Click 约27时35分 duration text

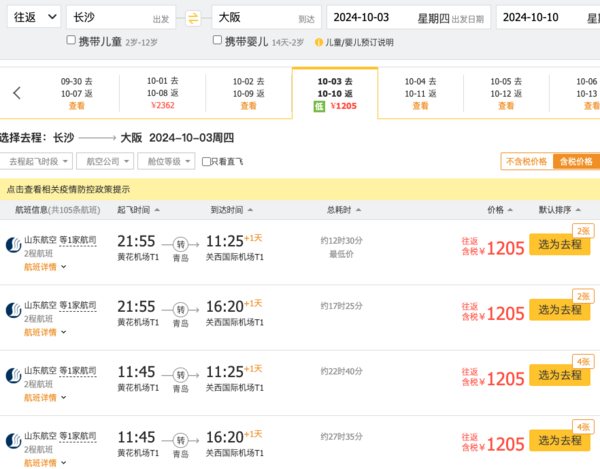click(341, 436)
